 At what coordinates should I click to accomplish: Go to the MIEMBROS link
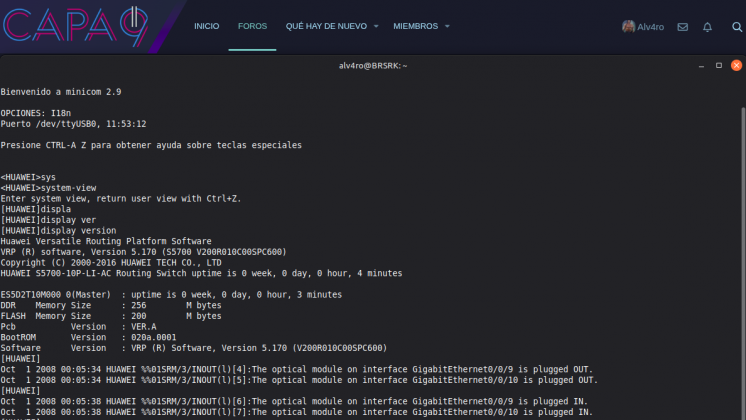pos(415,26)
